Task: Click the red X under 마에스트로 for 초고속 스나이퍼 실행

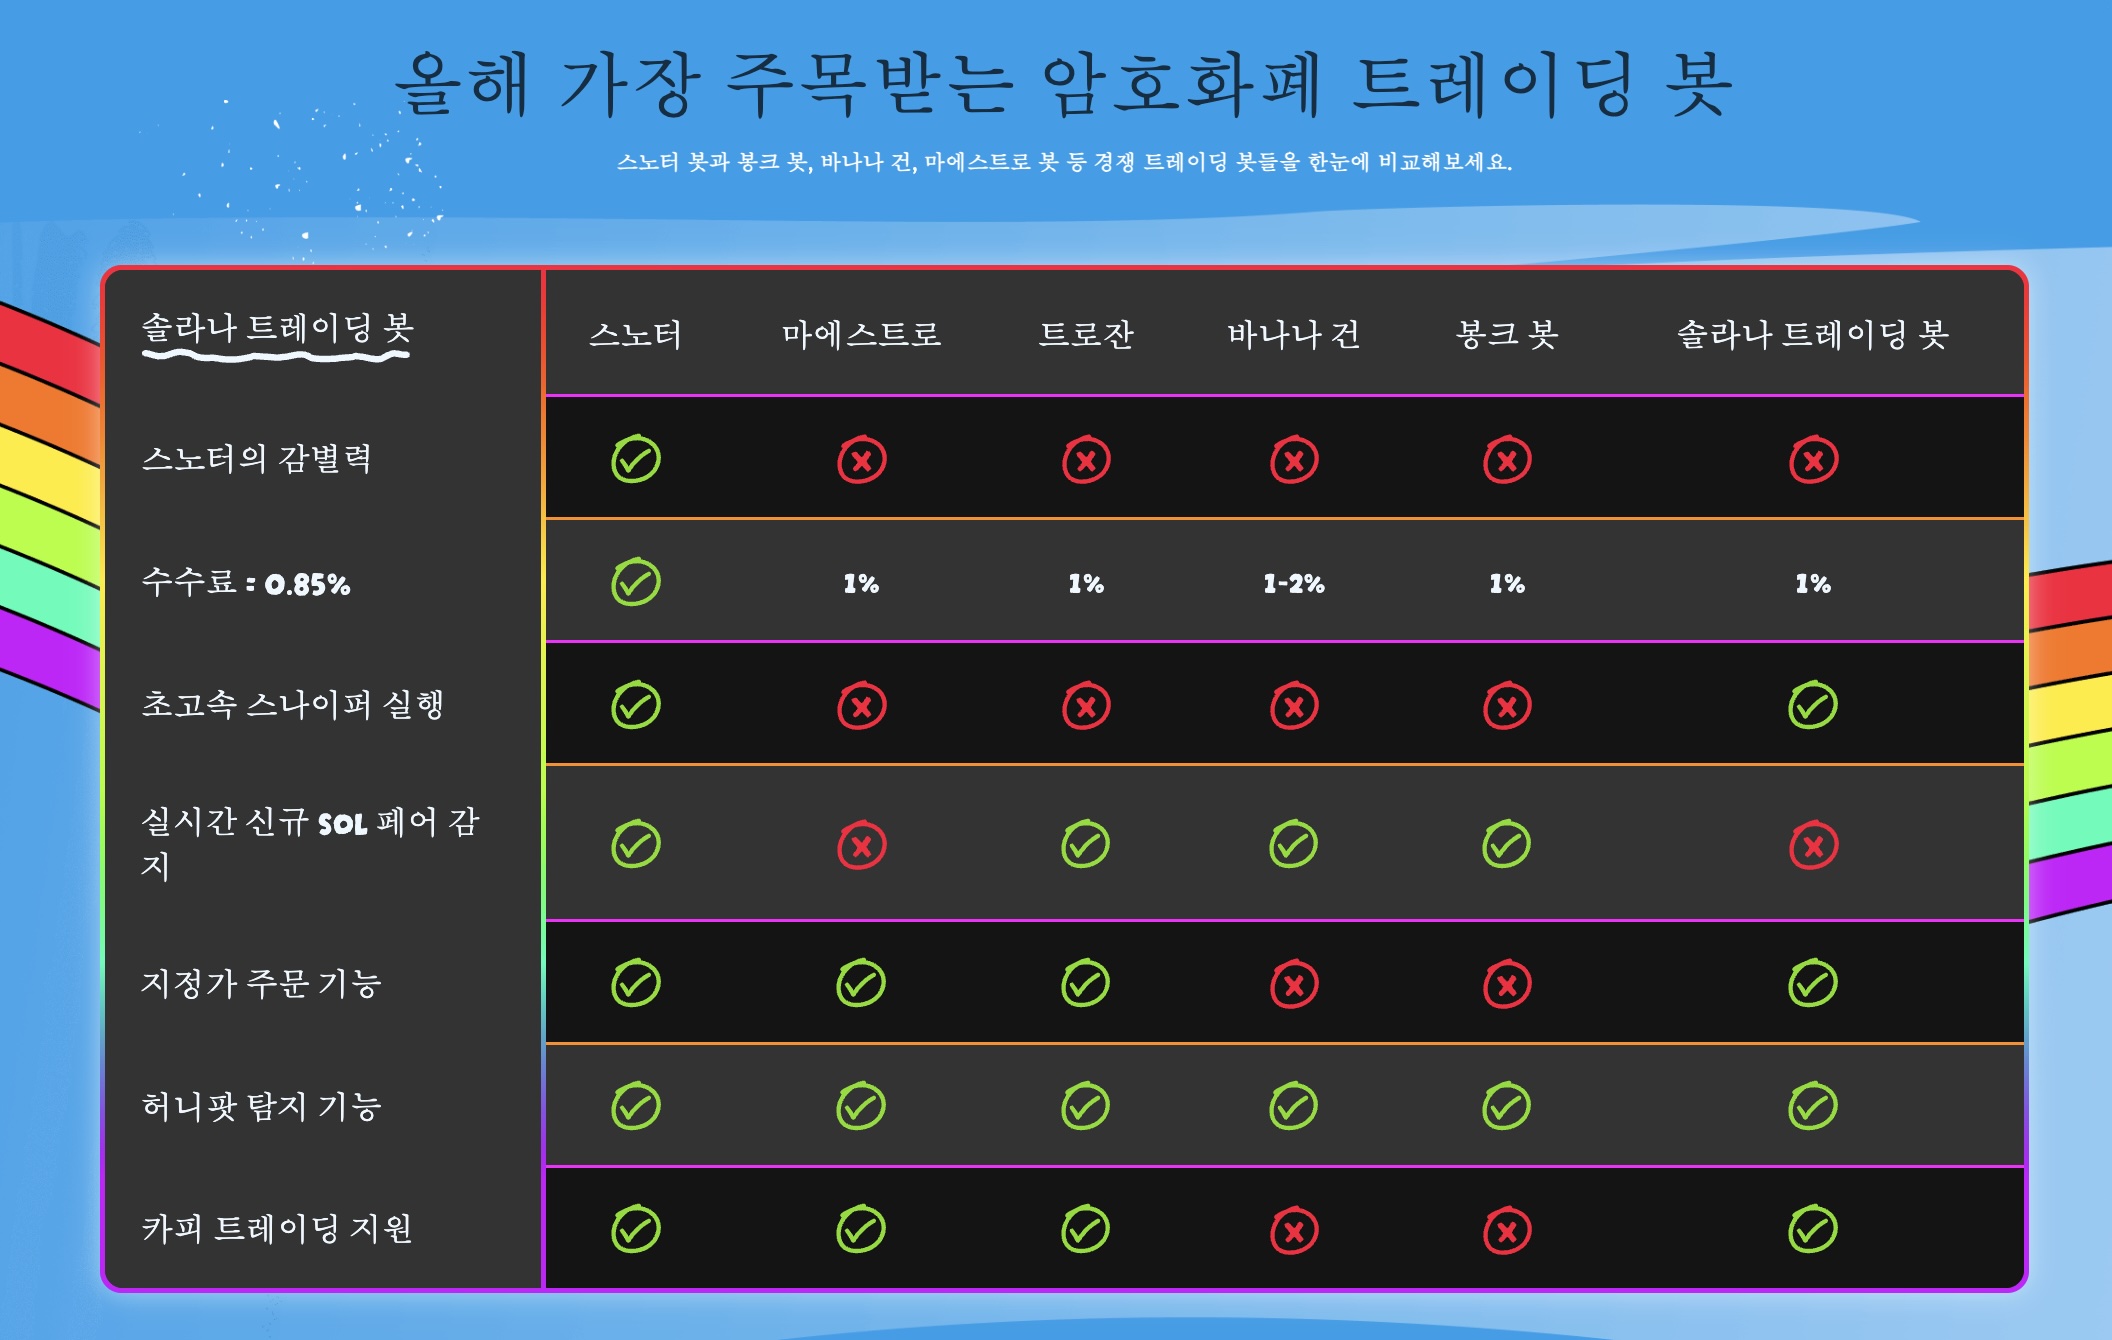Action: pyautogui.click(x=859, y=705)
